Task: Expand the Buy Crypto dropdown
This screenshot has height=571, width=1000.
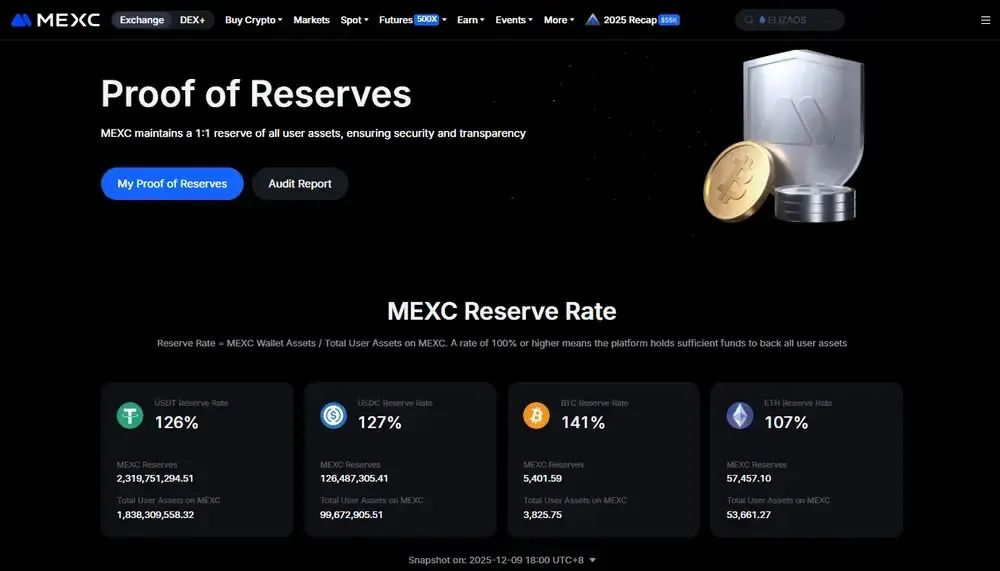Action: (x=253, y=20)
